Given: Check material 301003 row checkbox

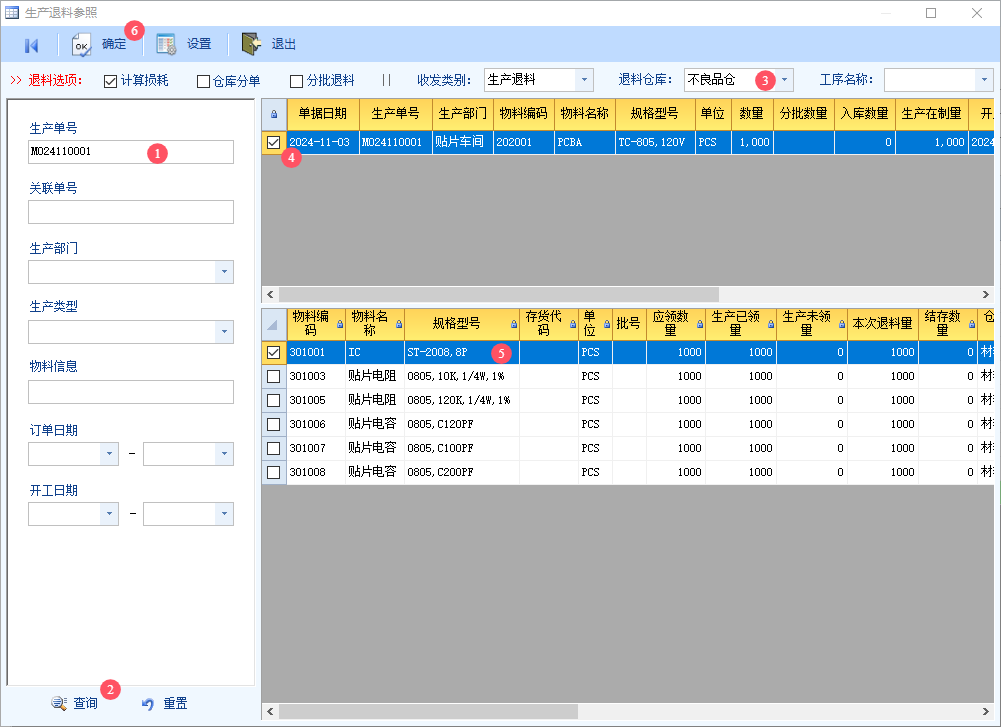Looking at the screenshot, I should tap(273, 377).
